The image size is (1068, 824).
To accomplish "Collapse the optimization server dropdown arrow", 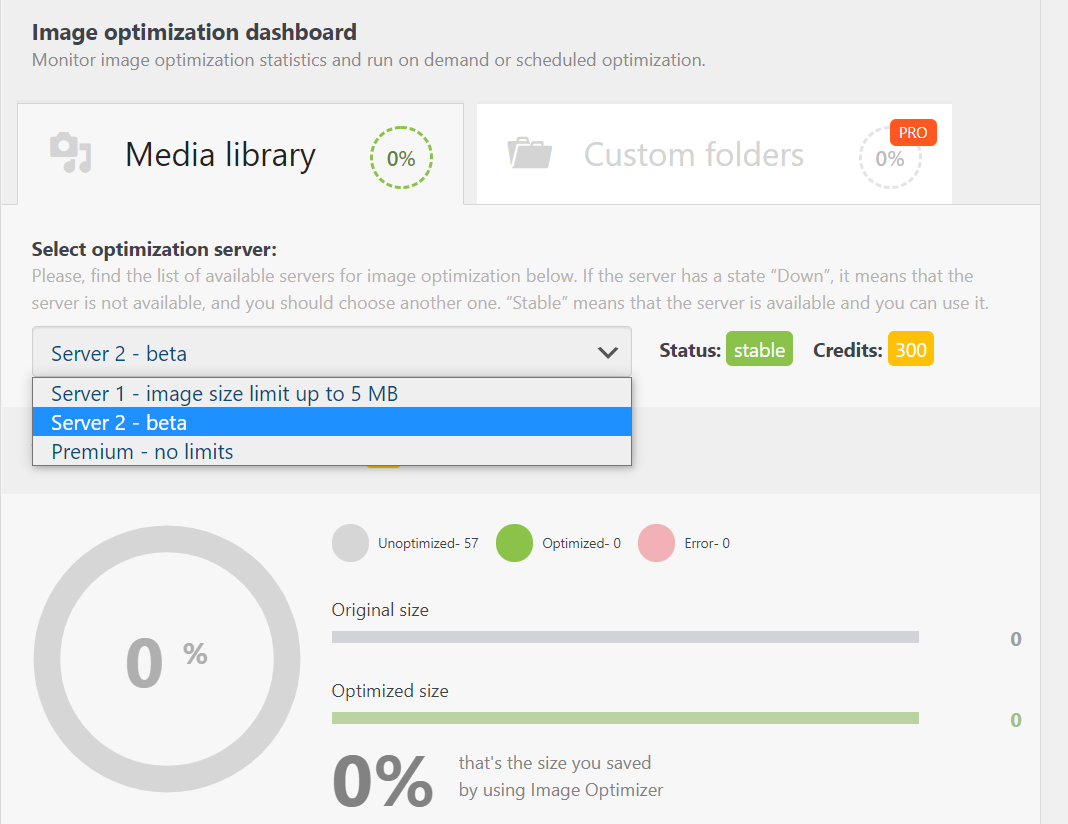I will coord(607,352).
